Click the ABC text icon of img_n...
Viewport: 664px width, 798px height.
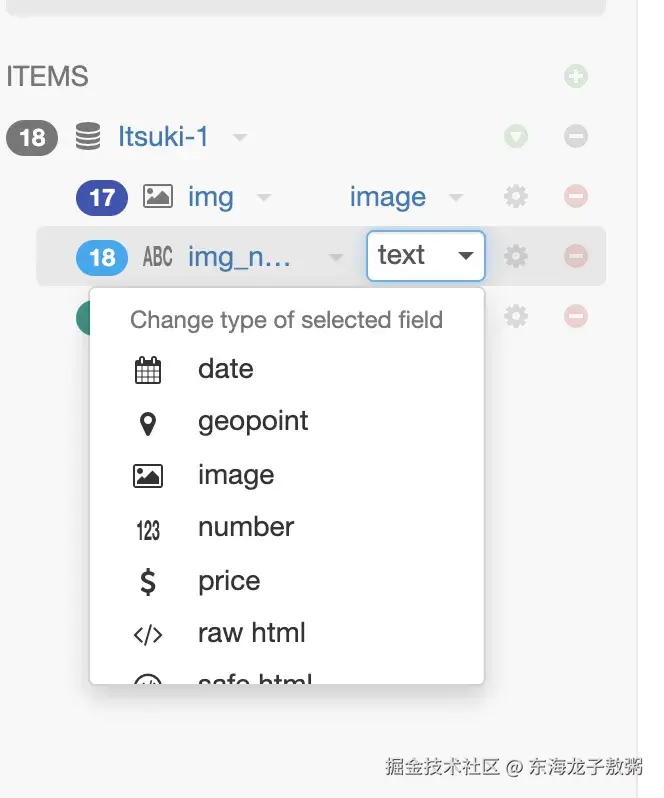(x=158, y=257)
